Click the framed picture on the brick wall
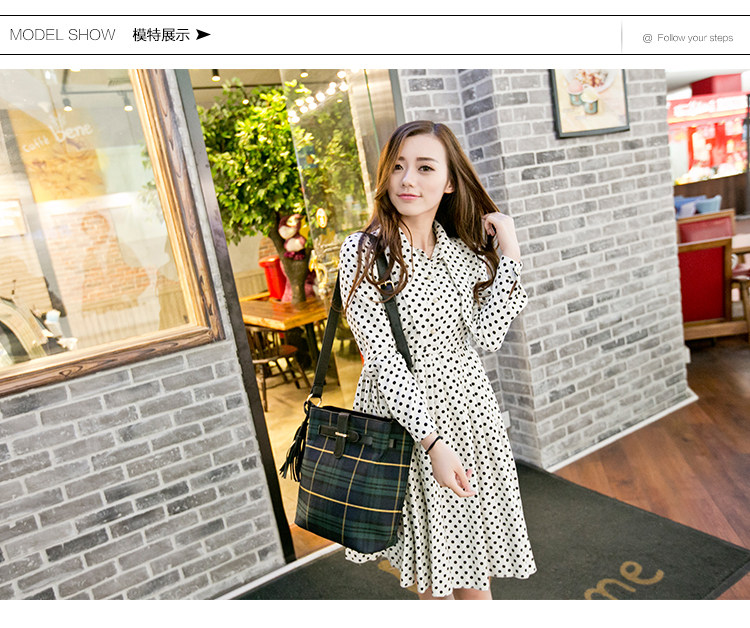Viewport: 750px width, 628px height. tap(589, 102)
